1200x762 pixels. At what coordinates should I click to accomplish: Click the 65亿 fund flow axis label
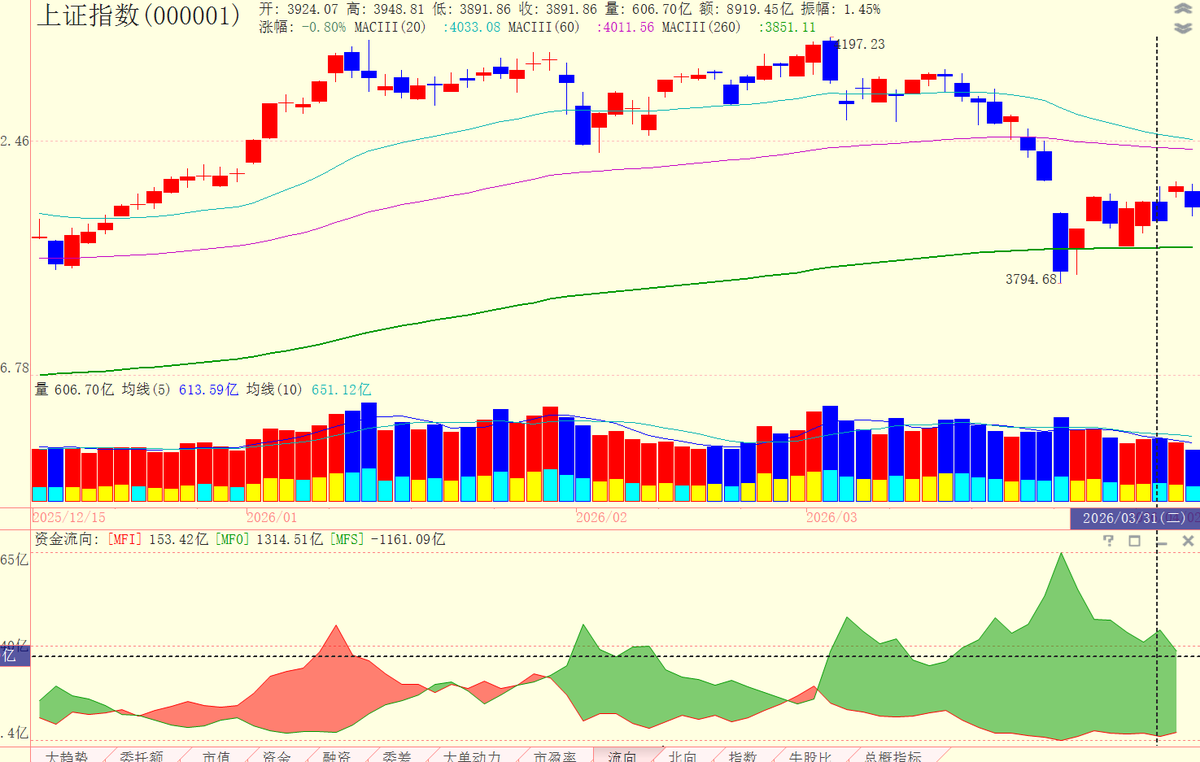click(14, 560)
